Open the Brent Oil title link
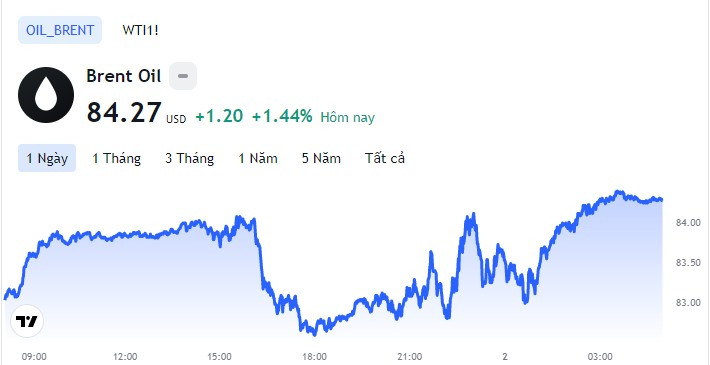Viewport: 710px width, 365px height. click(x=124, y=76)
